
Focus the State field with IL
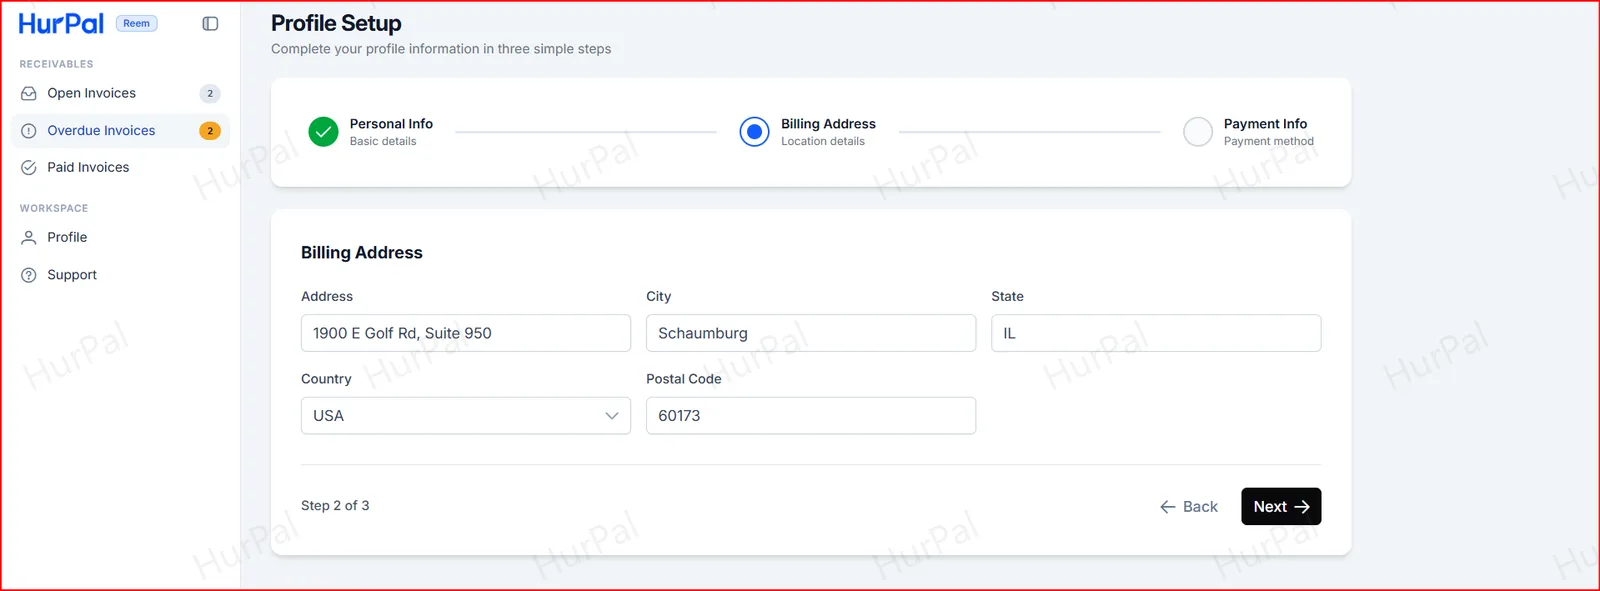(1156, 333)
